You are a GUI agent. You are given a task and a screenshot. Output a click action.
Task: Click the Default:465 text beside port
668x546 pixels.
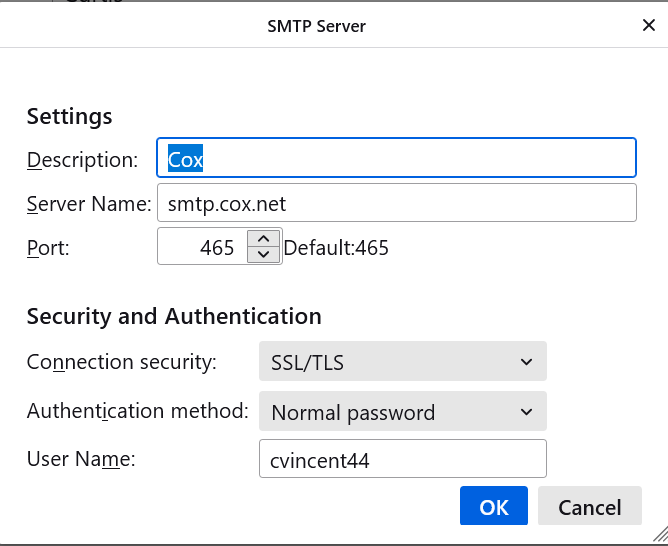(x=336, y=248)
